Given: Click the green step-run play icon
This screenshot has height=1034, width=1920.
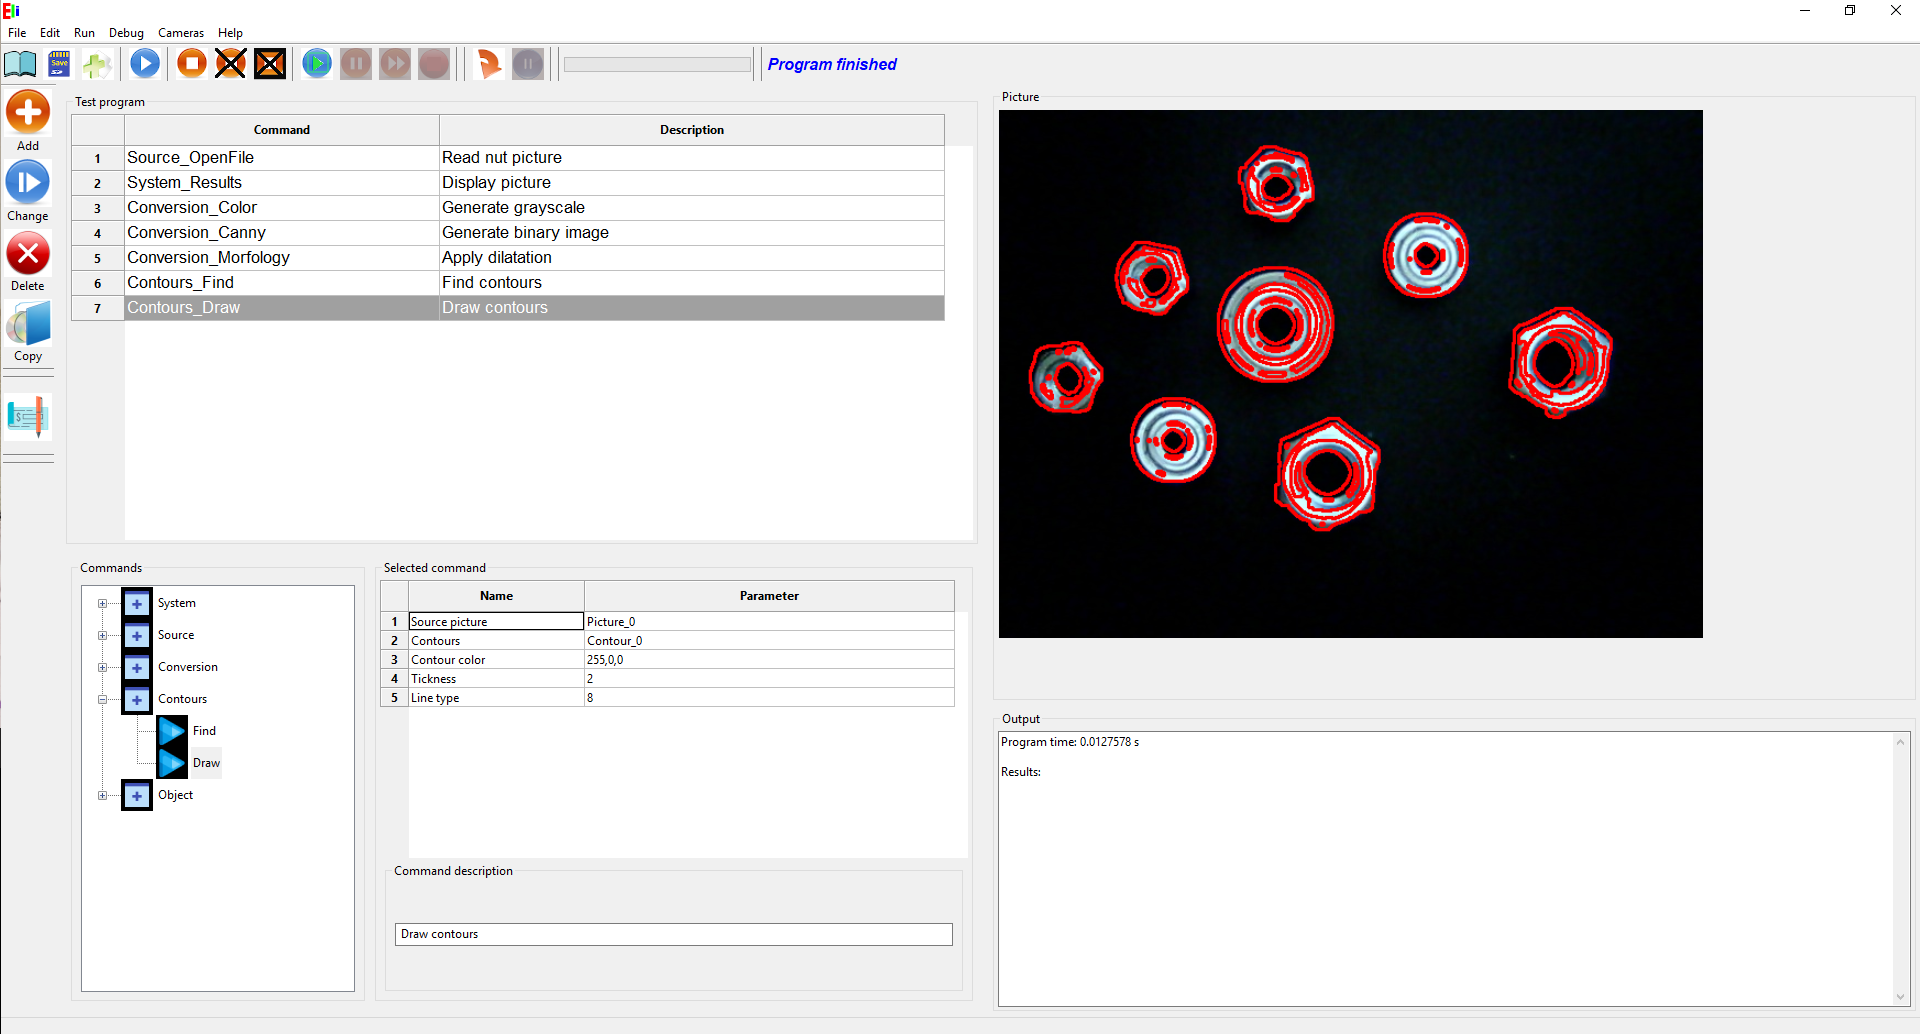Looking at the screenshot, I should click(x=317, y=64).
